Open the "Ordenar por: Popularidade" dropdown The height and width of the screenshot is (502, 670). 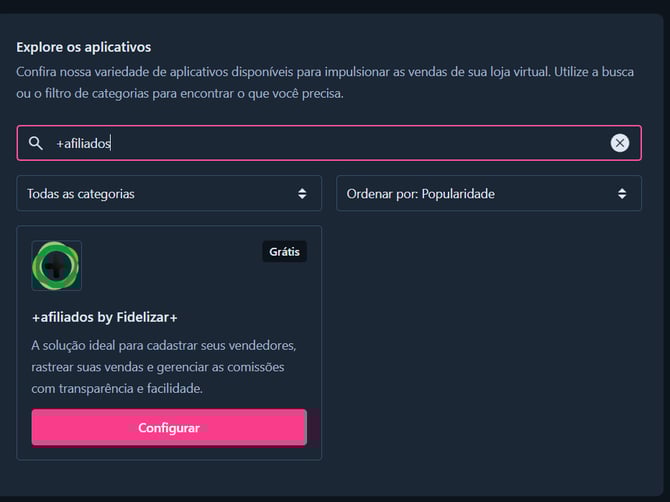[x=489, y=194]
